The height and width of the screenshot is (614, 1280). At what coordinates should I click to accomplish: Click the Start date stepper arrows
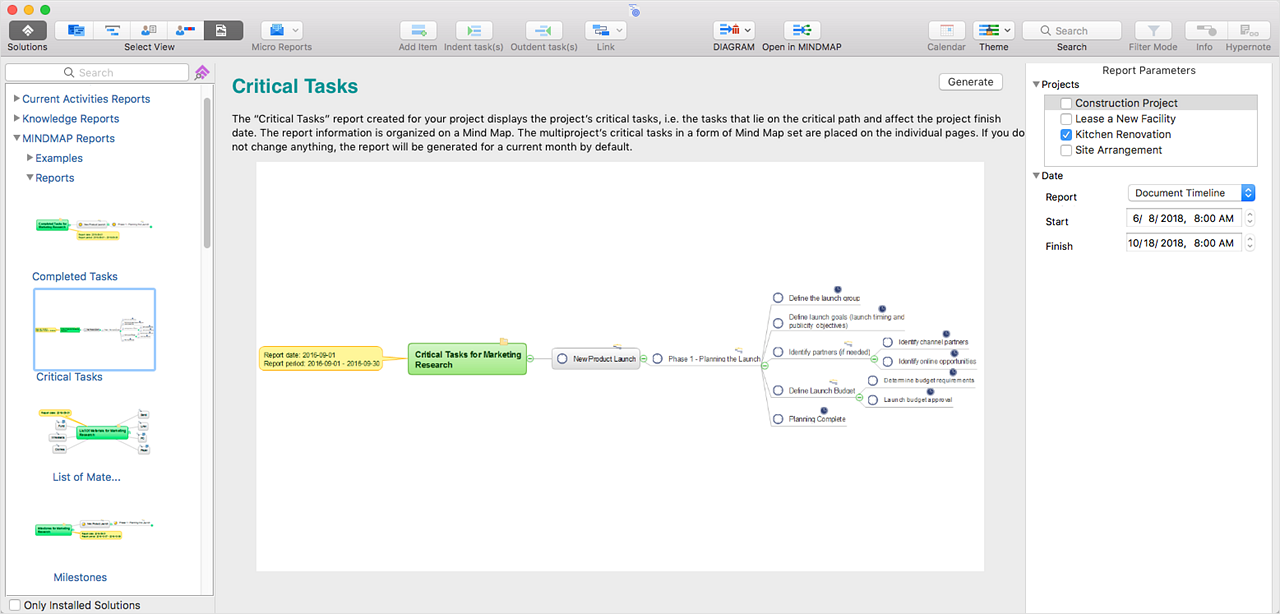pyautogui.click(x=1250, y=218)
